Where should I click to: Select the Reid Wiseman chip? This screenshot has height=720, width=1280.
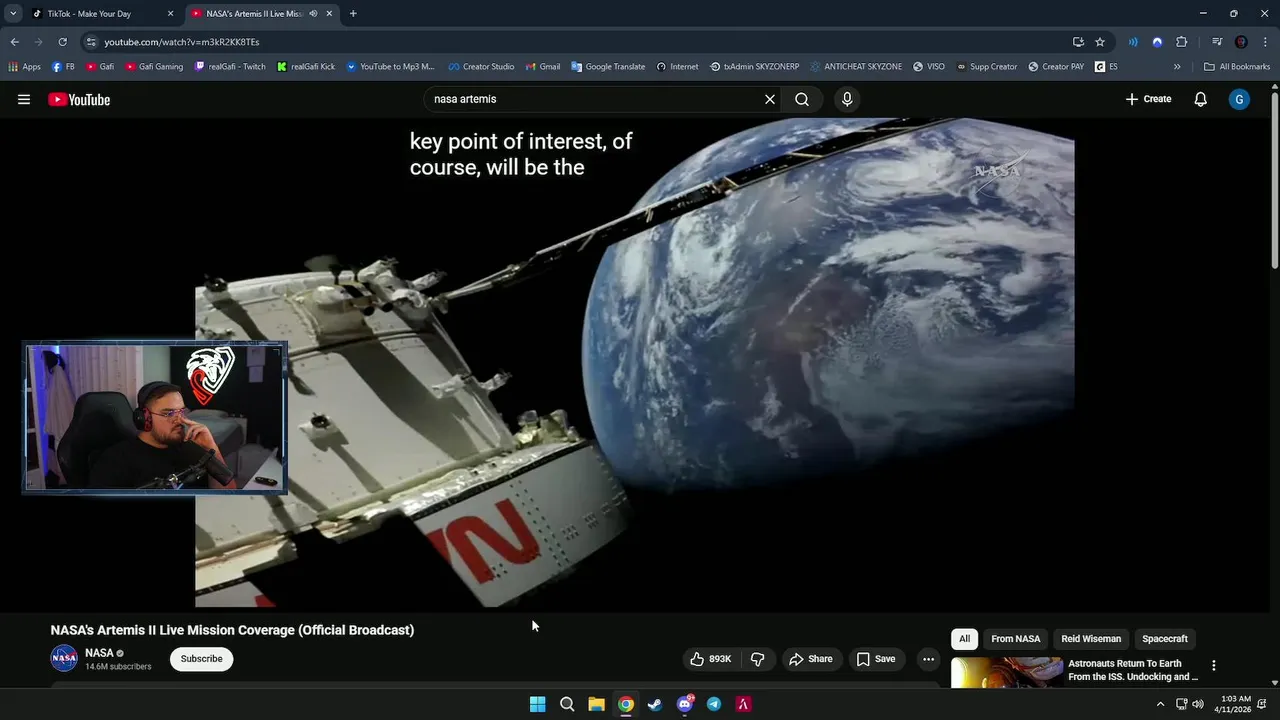1091,639
